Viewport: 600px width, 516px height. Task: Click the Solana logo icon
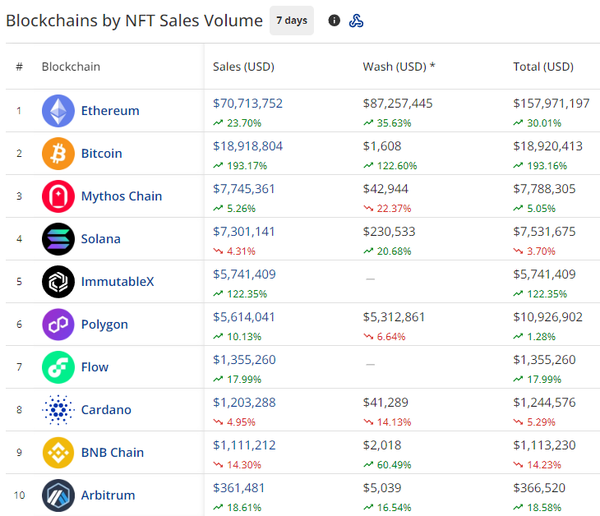(58, 239)
